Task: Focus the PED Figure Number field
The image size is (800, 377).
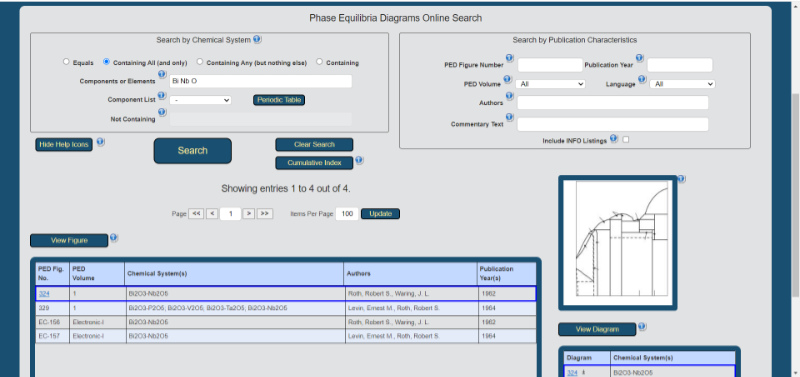Action: 550,65
